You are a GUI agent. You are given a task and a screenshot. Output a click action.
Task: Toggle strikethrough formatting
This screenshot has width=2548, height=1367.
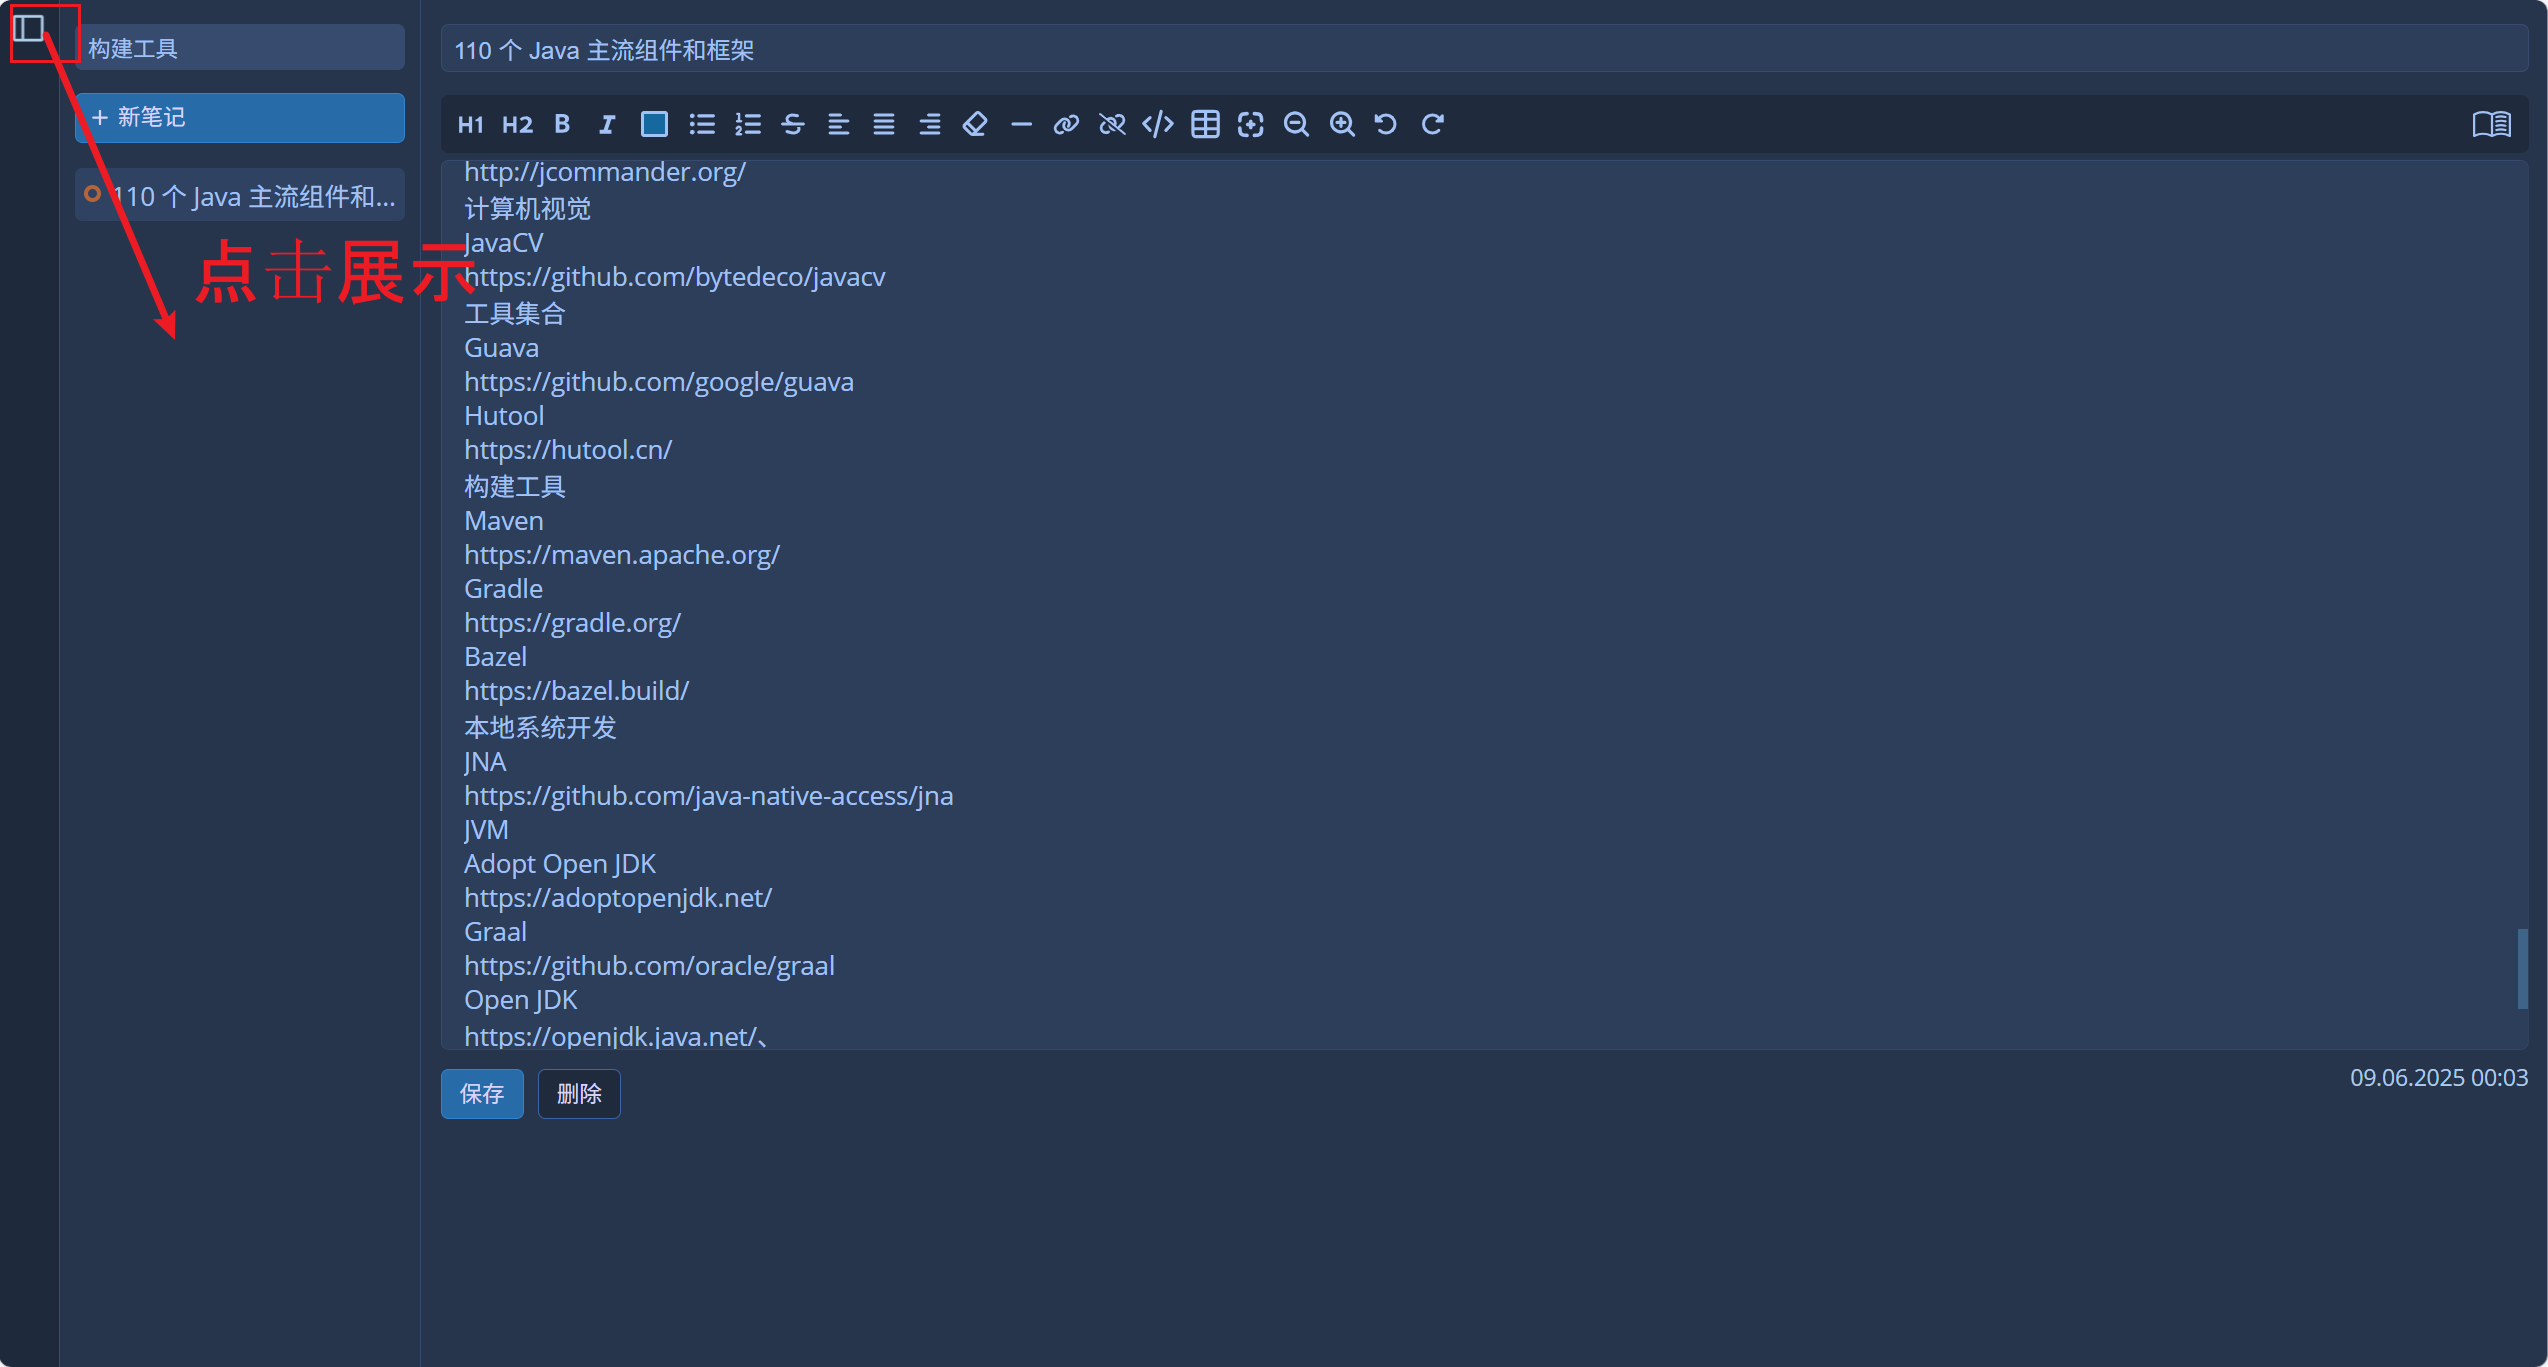click(793, 124)
